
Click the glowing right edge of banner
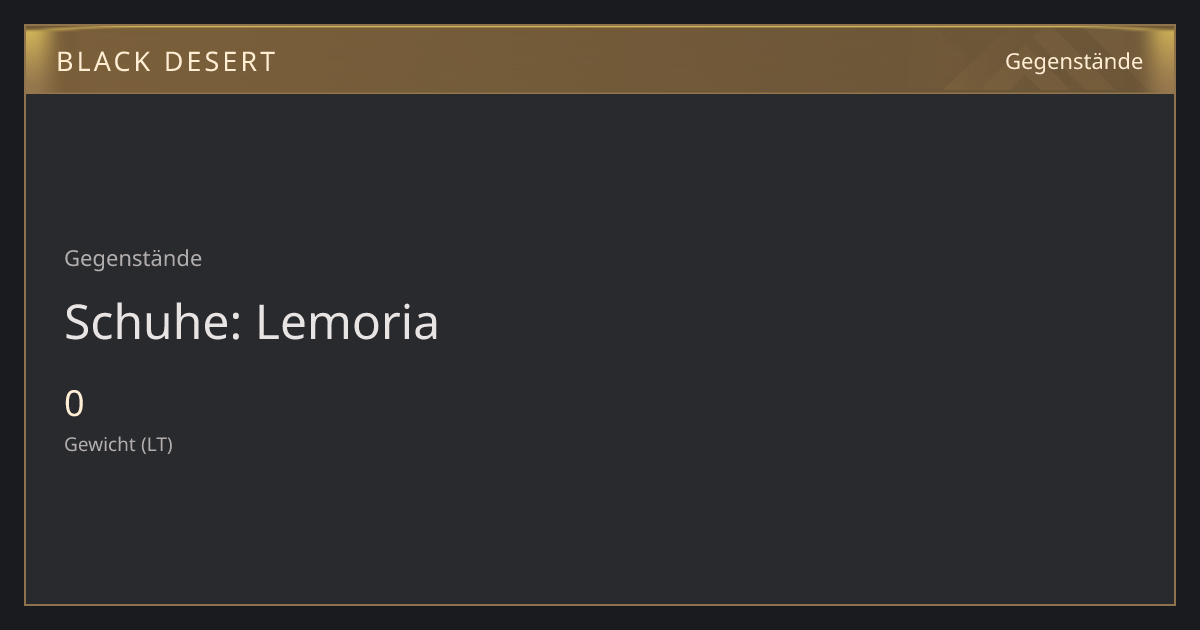[1163, 60]
